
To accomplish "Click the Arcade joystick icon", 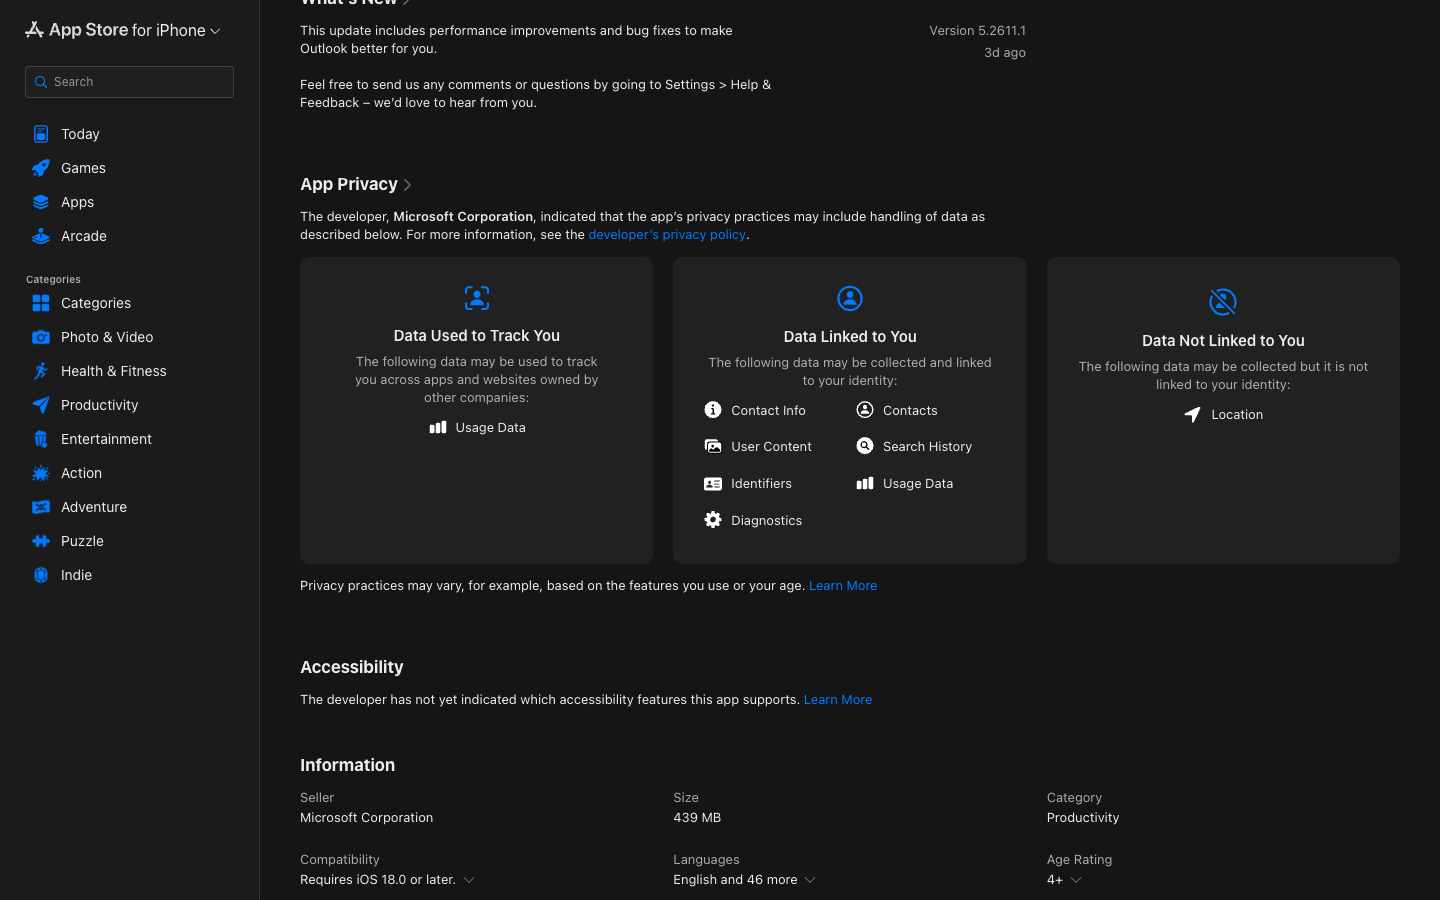I will [41, 236].
